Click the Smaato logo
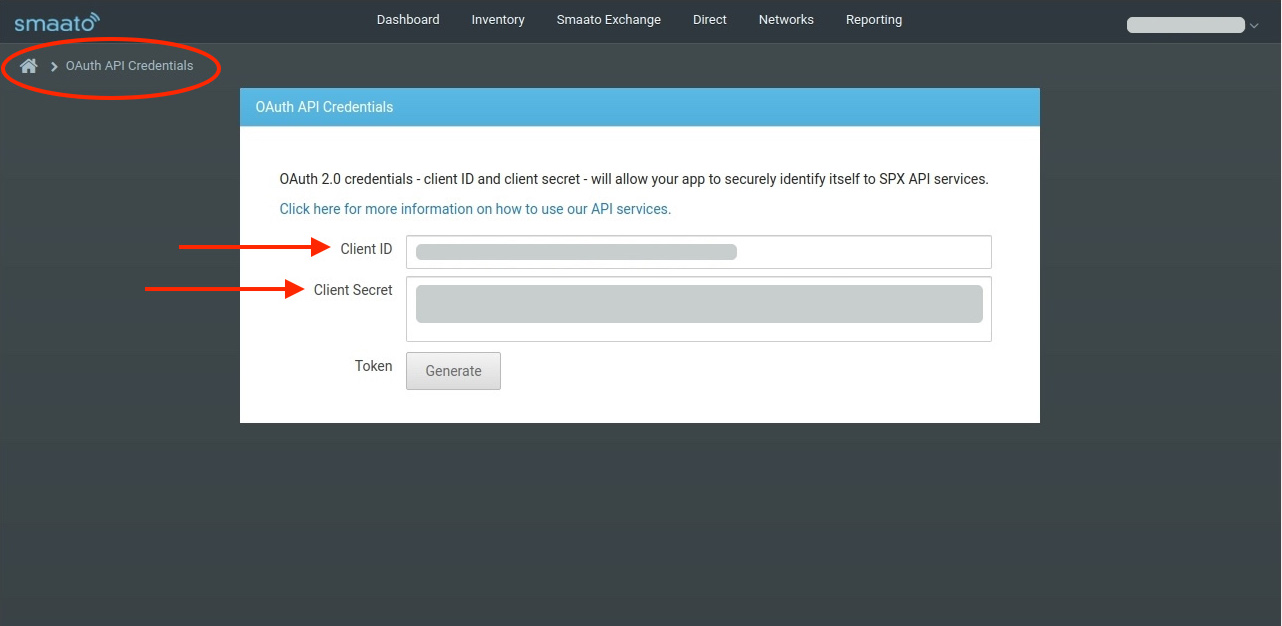 (x=56, y=20)
